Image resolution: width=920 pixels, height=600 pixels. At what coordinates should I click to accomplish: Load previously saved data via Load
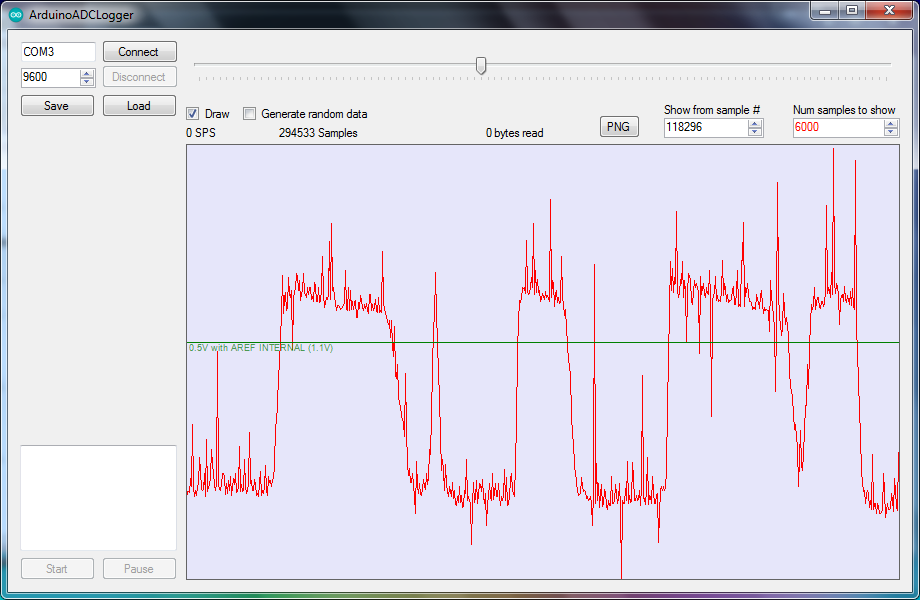[139, 105]
